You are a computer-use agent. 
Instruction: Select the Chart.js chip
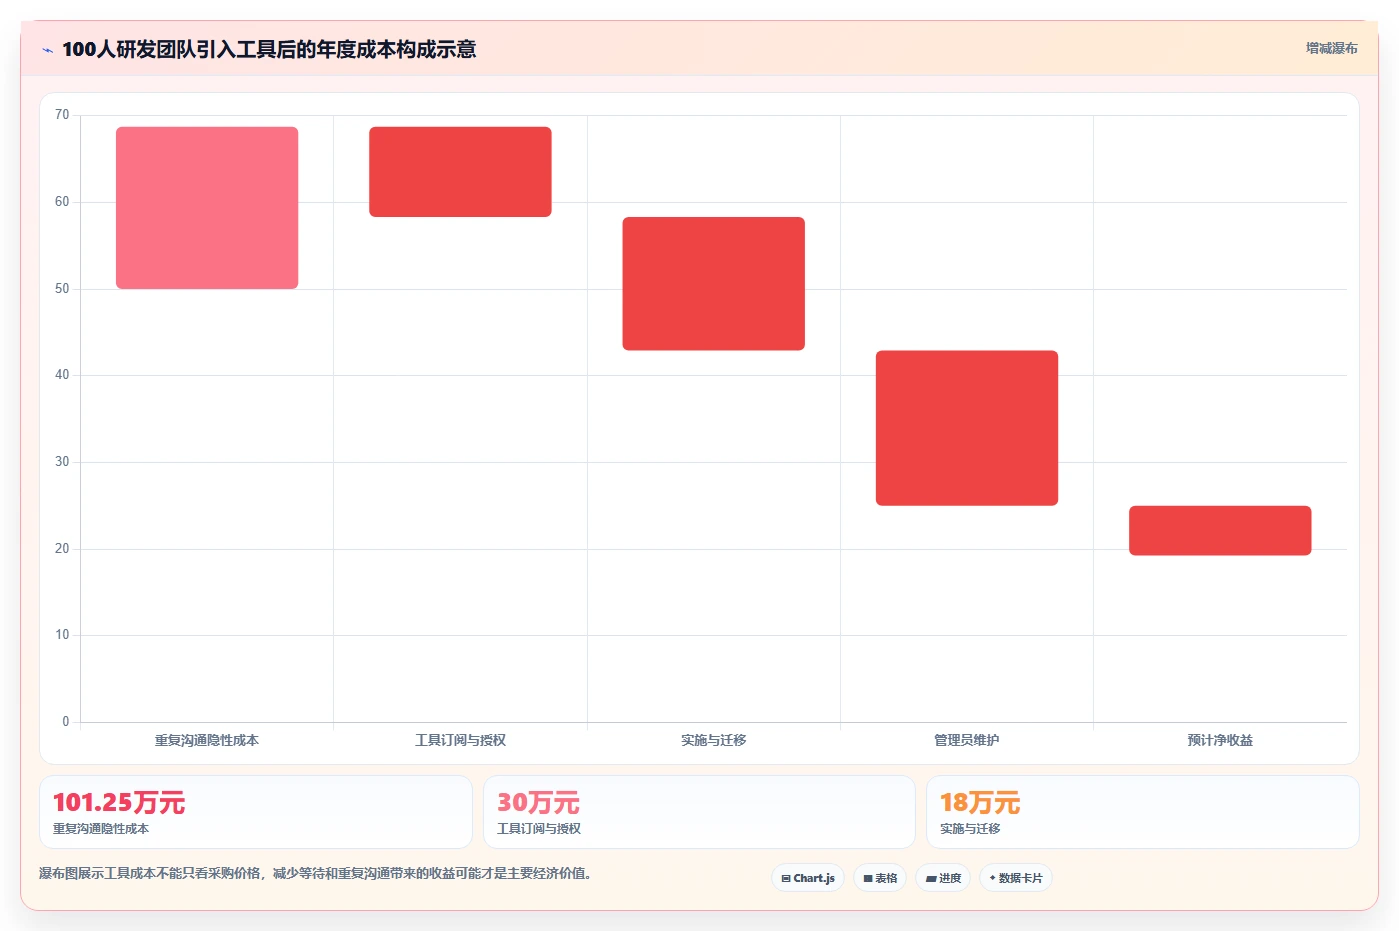[x=808, y=878]
